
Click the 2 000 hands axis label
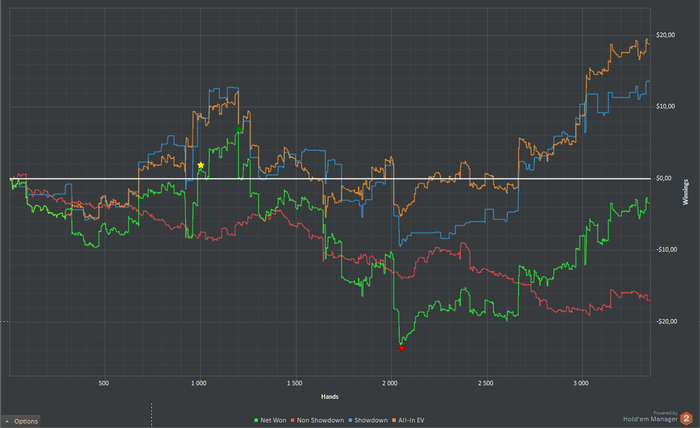click(390, 383)
